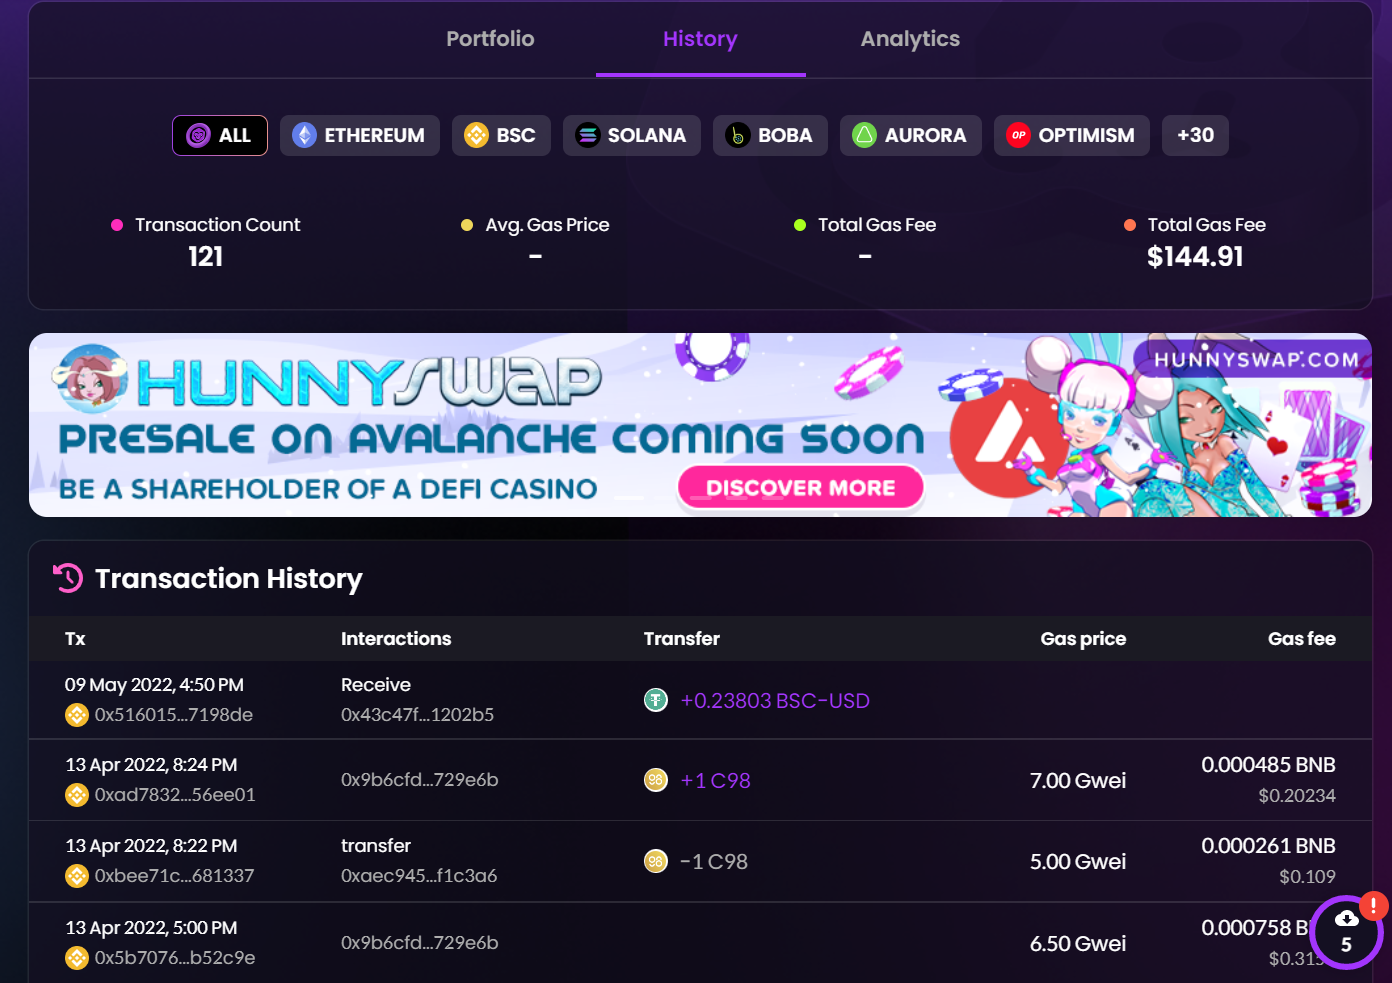Click the 13 Apr 2022, 8:22 PM date

(x=151, y=846)
